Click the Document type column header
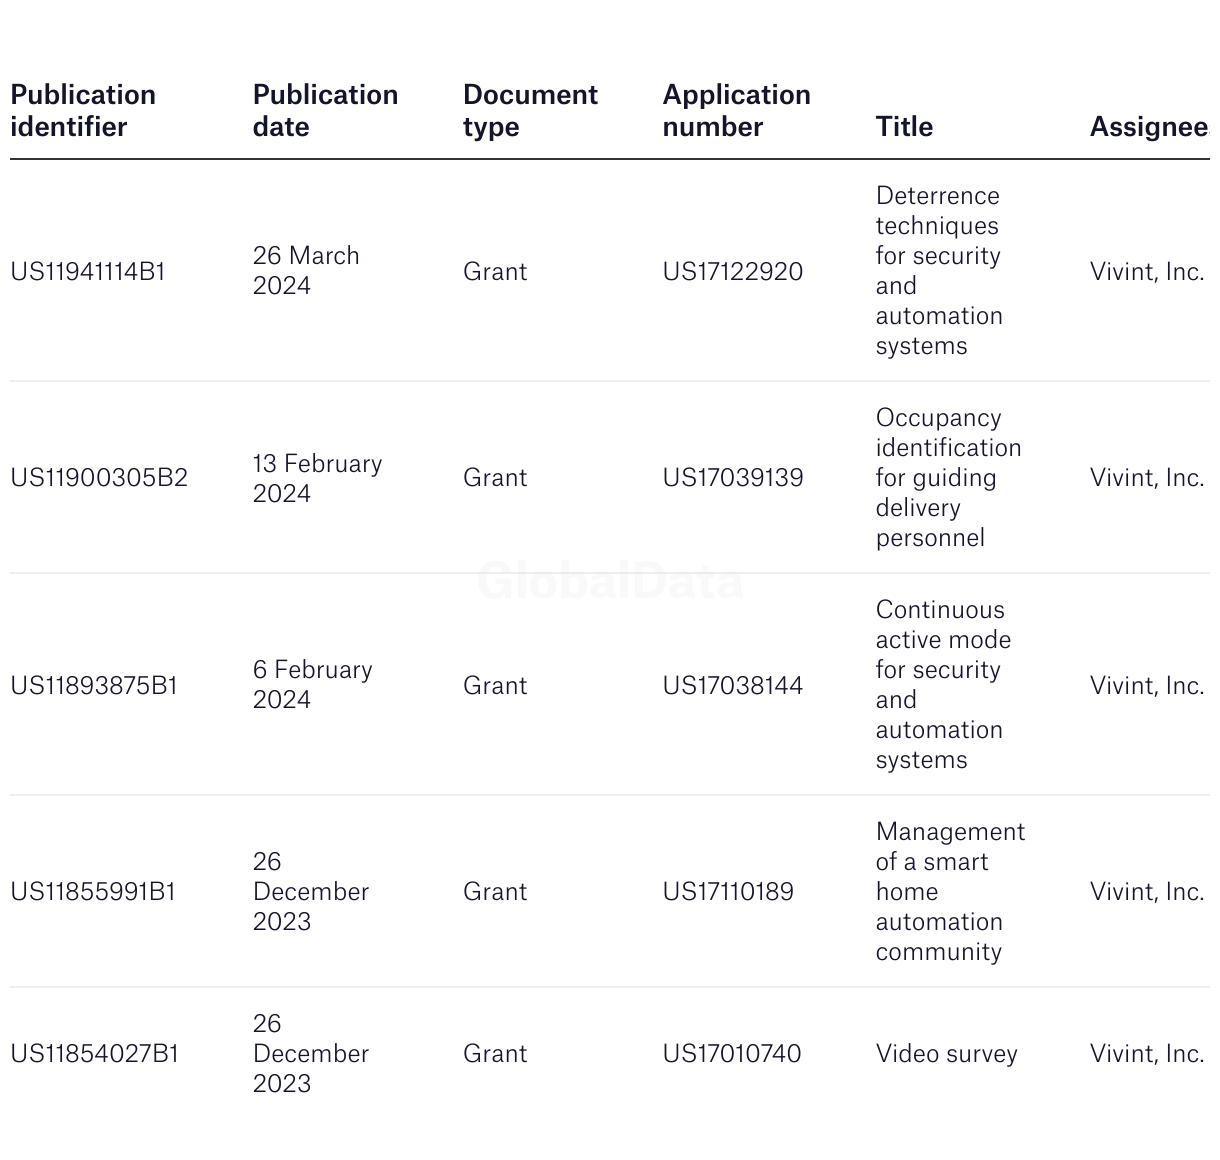 [x=530, y=111]
